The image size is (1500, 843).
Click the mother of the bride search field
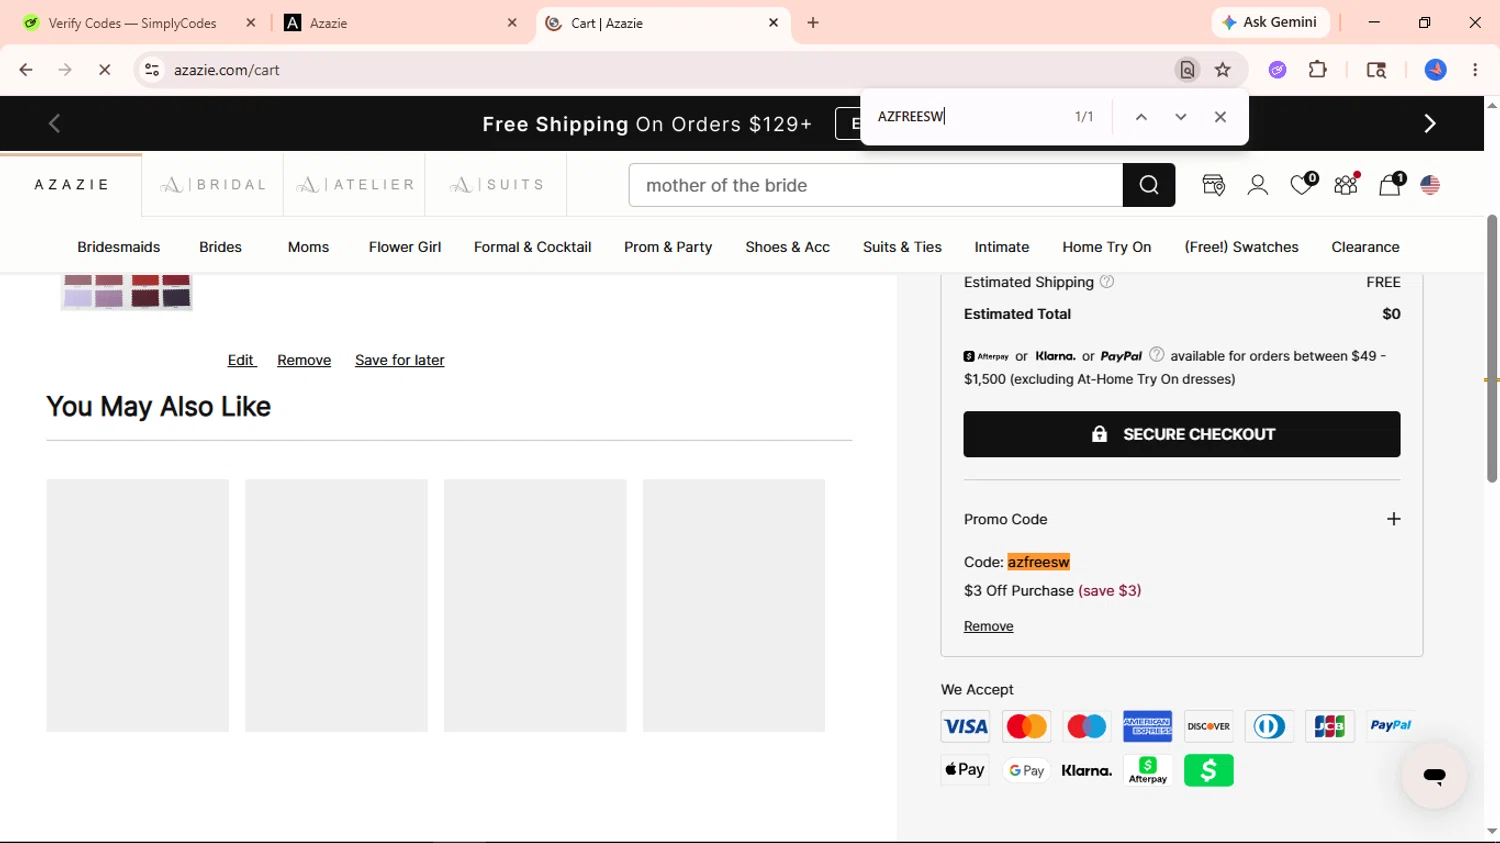pos(876,185)
